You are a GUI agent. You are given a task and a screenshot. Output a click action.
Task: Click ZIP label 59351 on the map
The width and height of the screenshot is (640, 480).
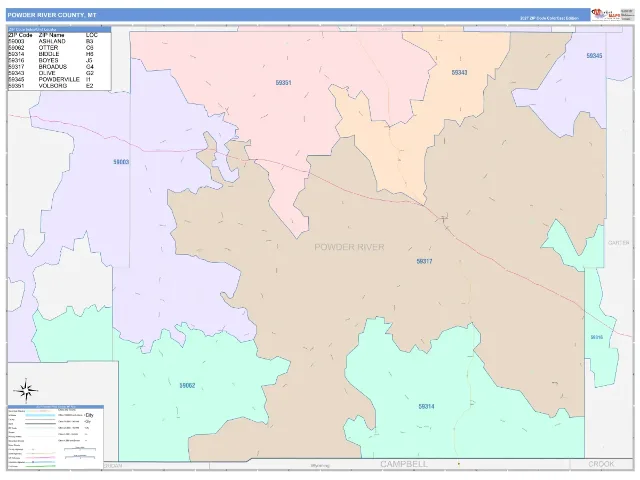(x=283, y=83)
